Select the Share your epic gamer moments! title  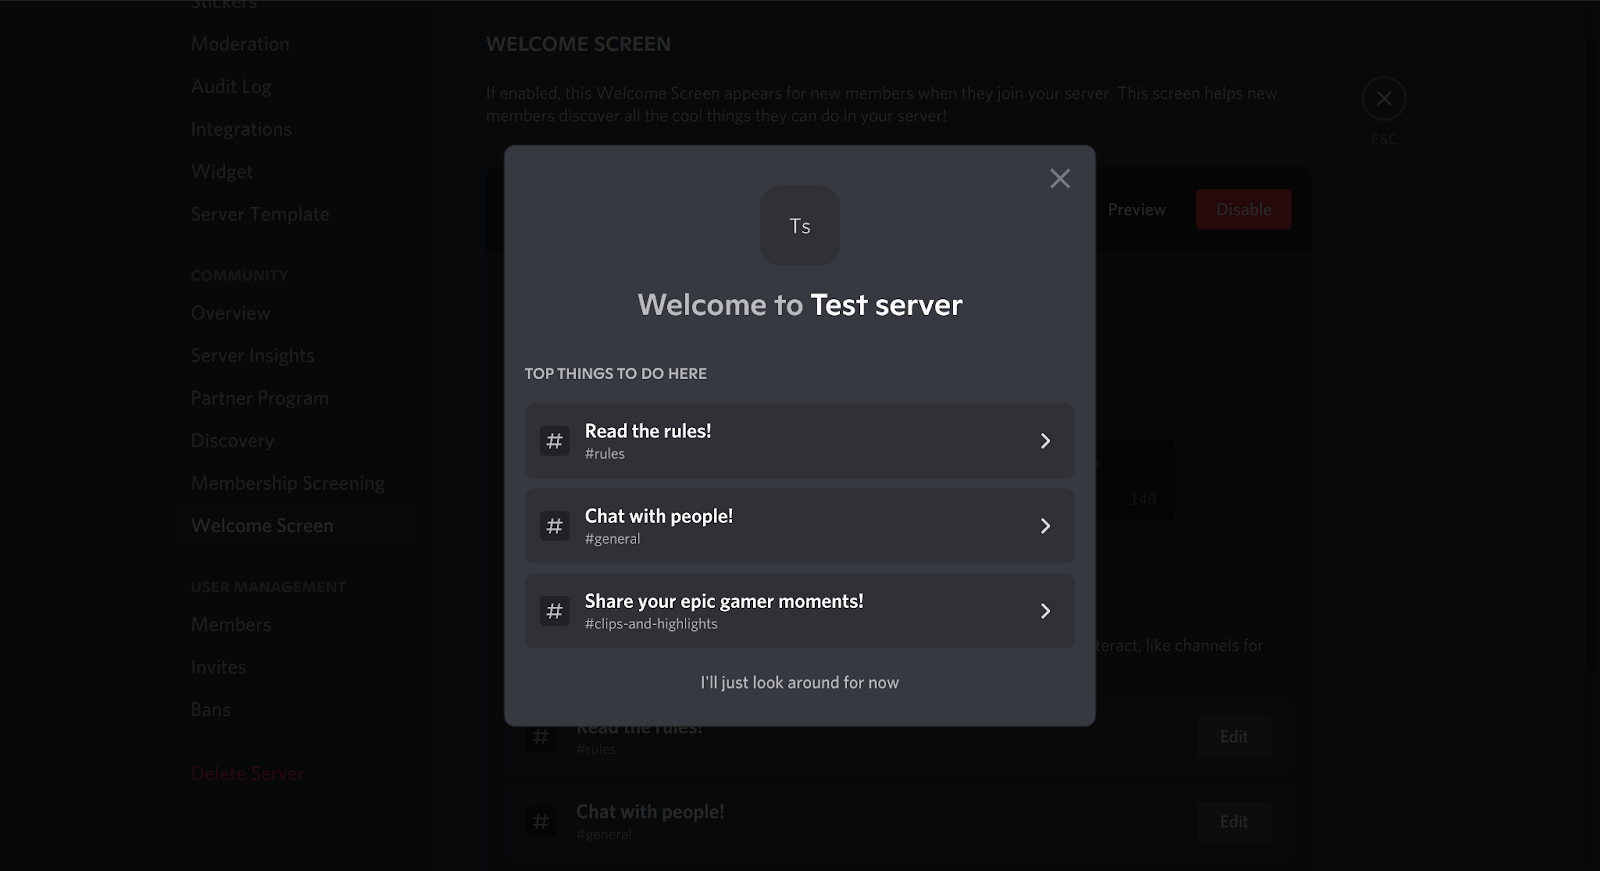pos(724,601)
